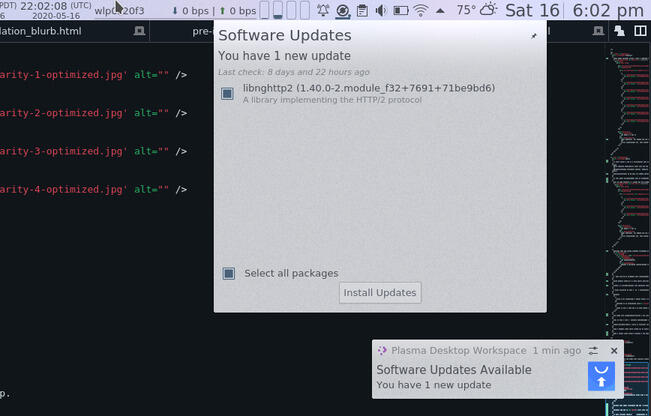651x416 pixels.
Task: Click the code minimap in the editor
Action: click(628, 230)
